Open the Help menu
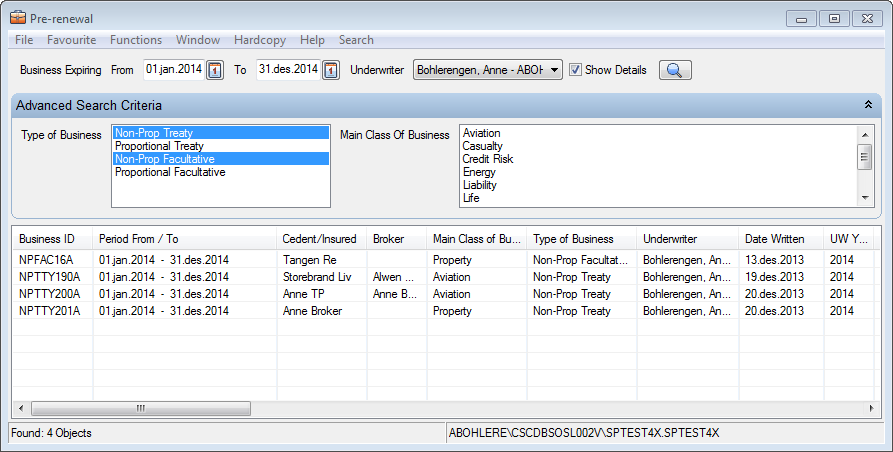 (312, 40)
